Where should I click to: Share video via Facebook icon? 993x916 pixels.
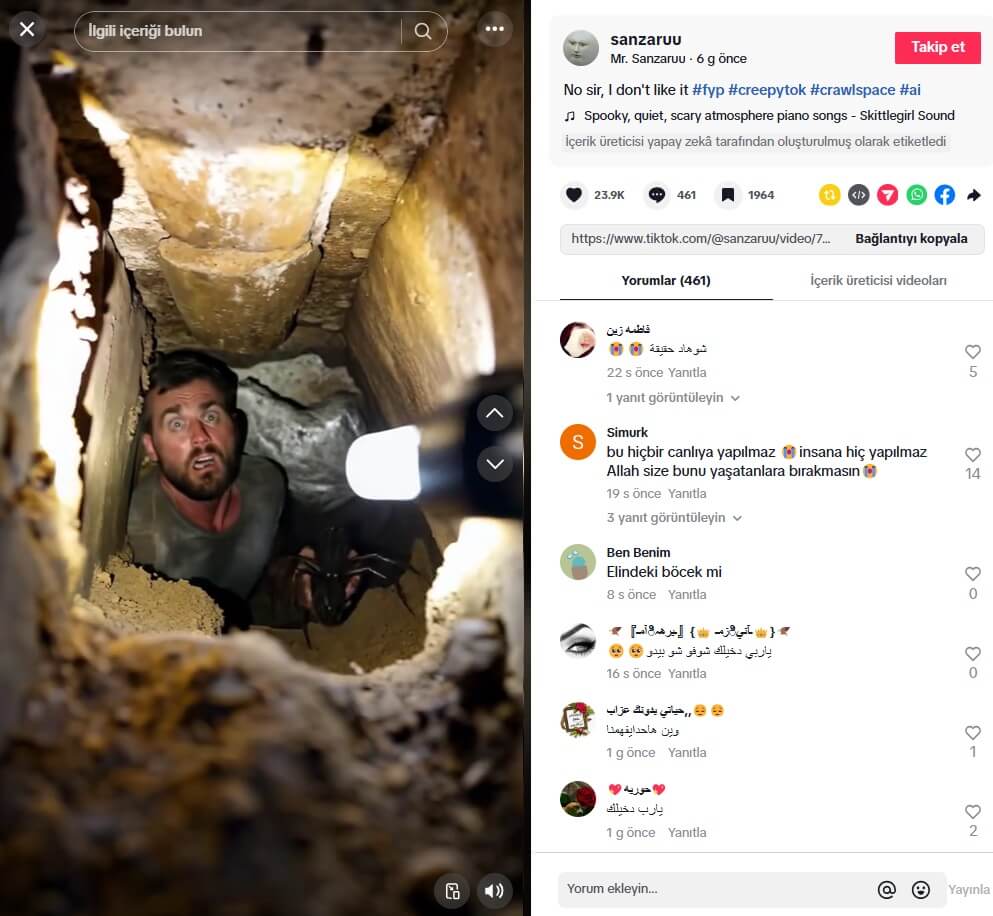tap(945, 195)
